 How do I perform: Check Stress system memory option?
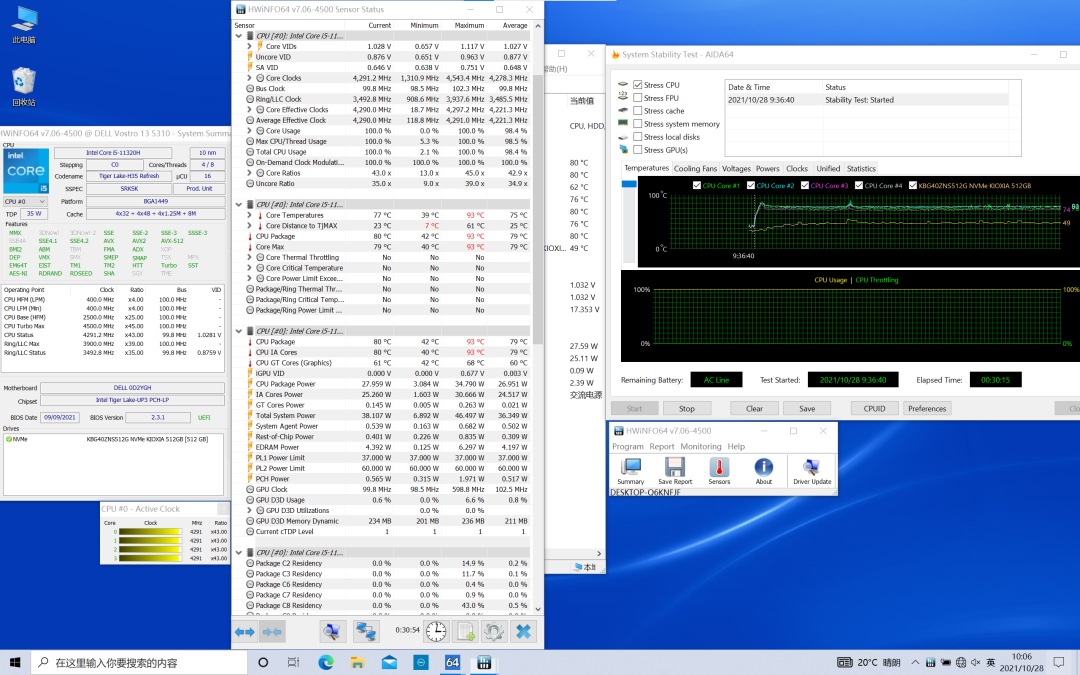pyautogui.click(x=638, y=124)
